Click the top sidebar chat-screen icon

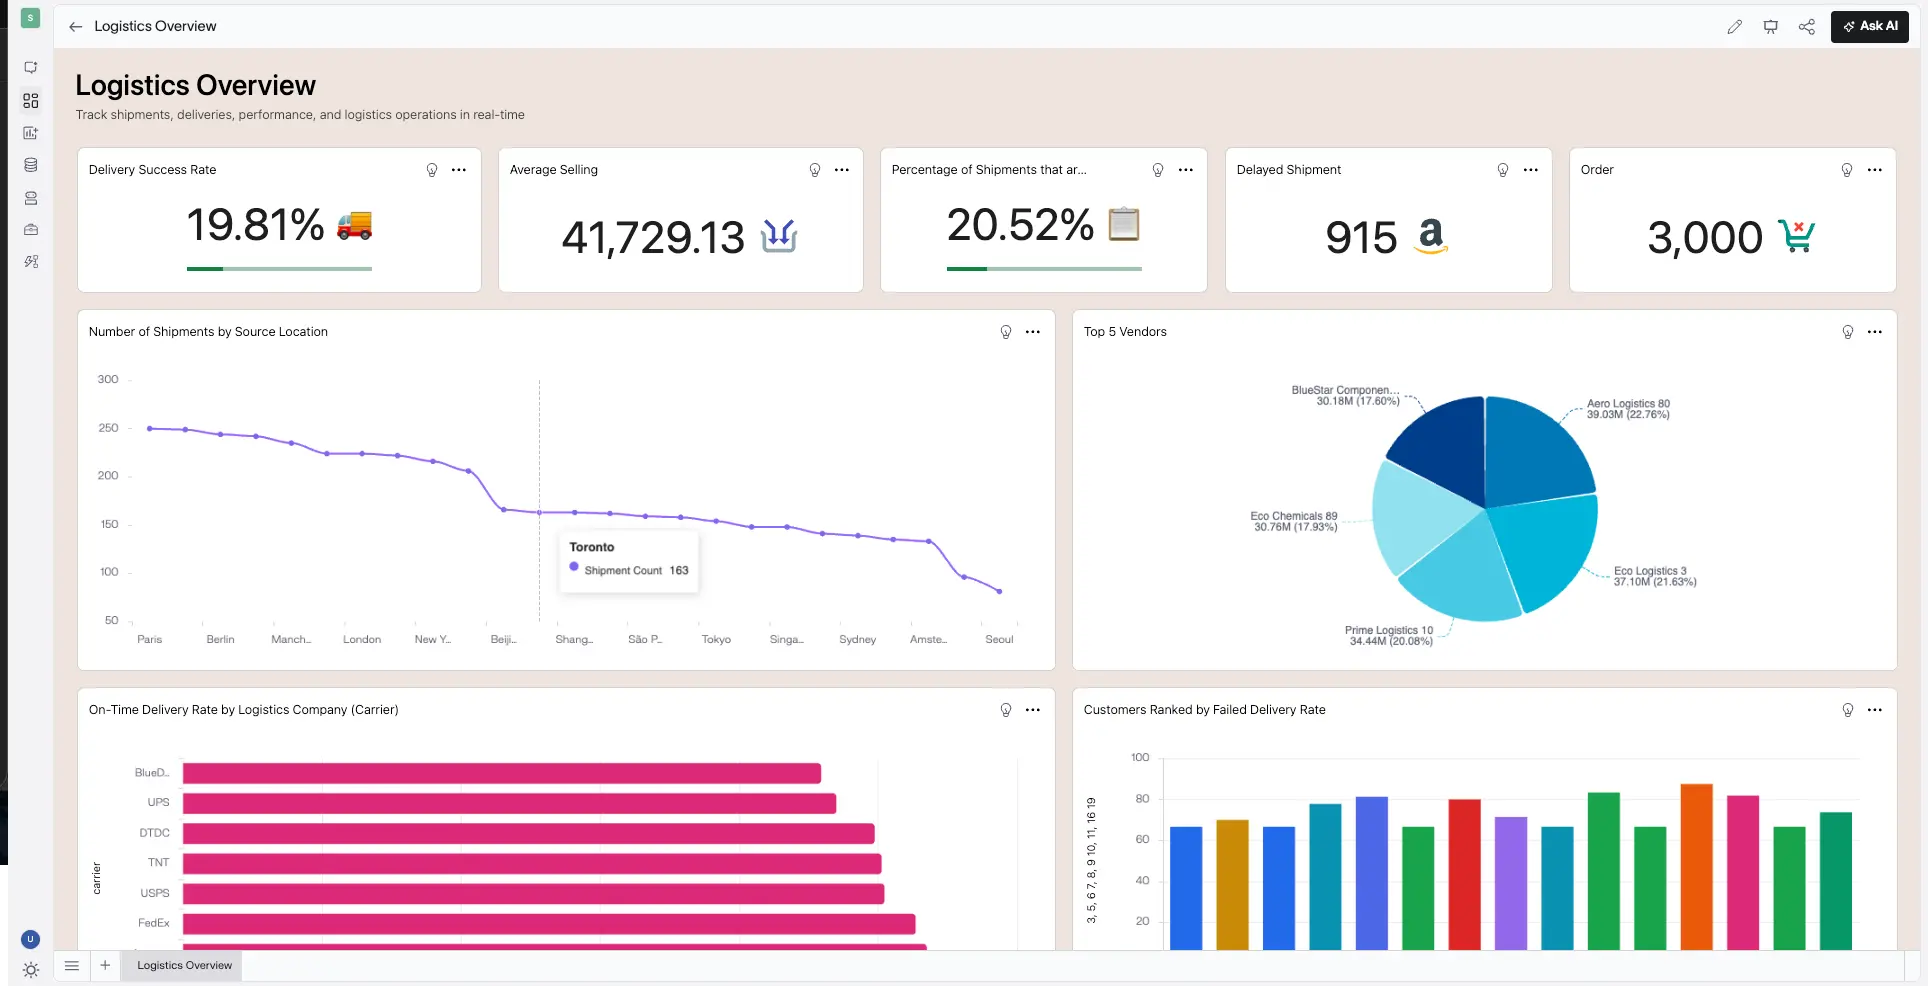30,68
